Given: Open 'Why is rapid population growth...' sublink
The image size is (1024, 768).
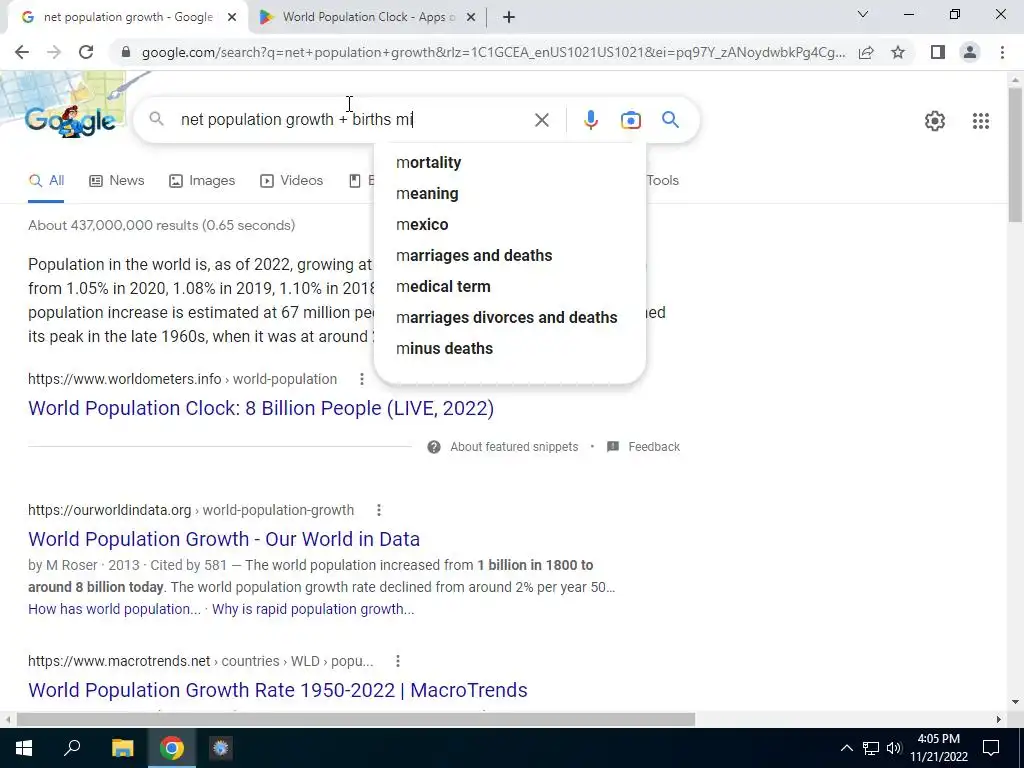Looking at the screenshot, I should pyautogui.click(x=313, y=609).
